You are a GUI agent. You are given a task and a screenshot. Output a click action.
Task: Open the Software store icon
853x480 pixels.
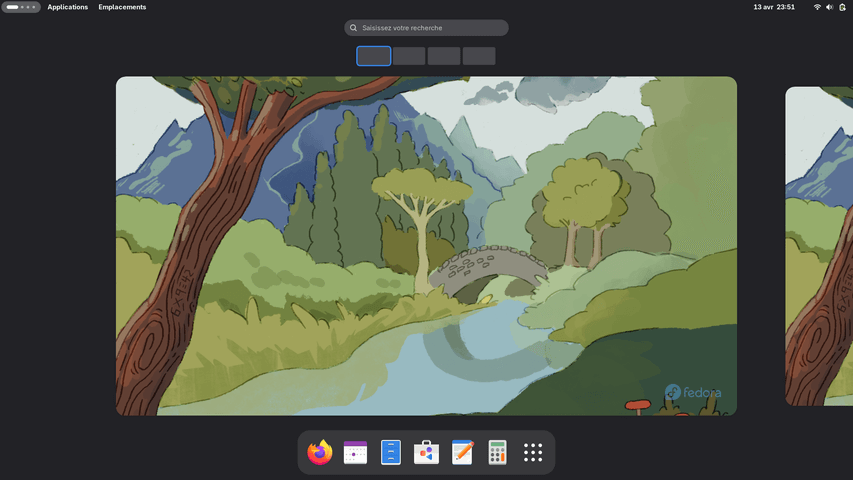426,452
